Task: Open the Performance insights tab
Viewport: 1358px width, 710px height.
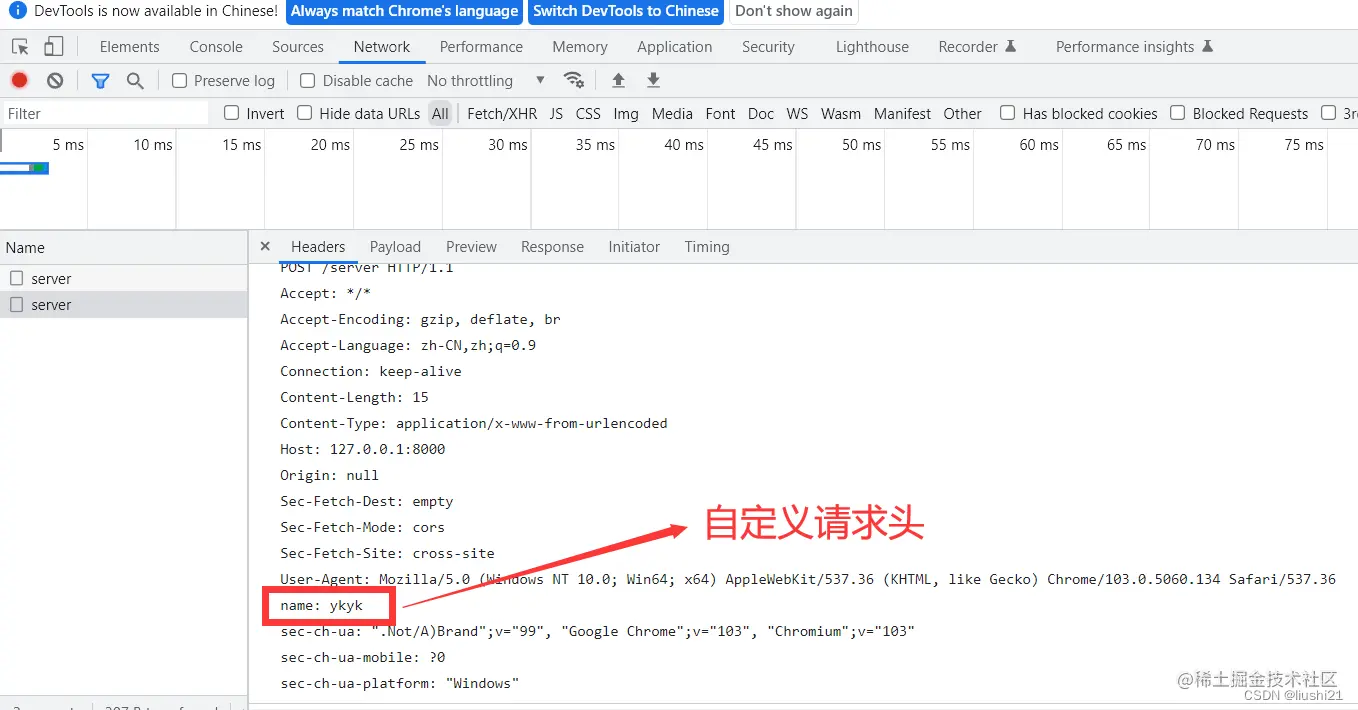Action: tap(1134, 47)
